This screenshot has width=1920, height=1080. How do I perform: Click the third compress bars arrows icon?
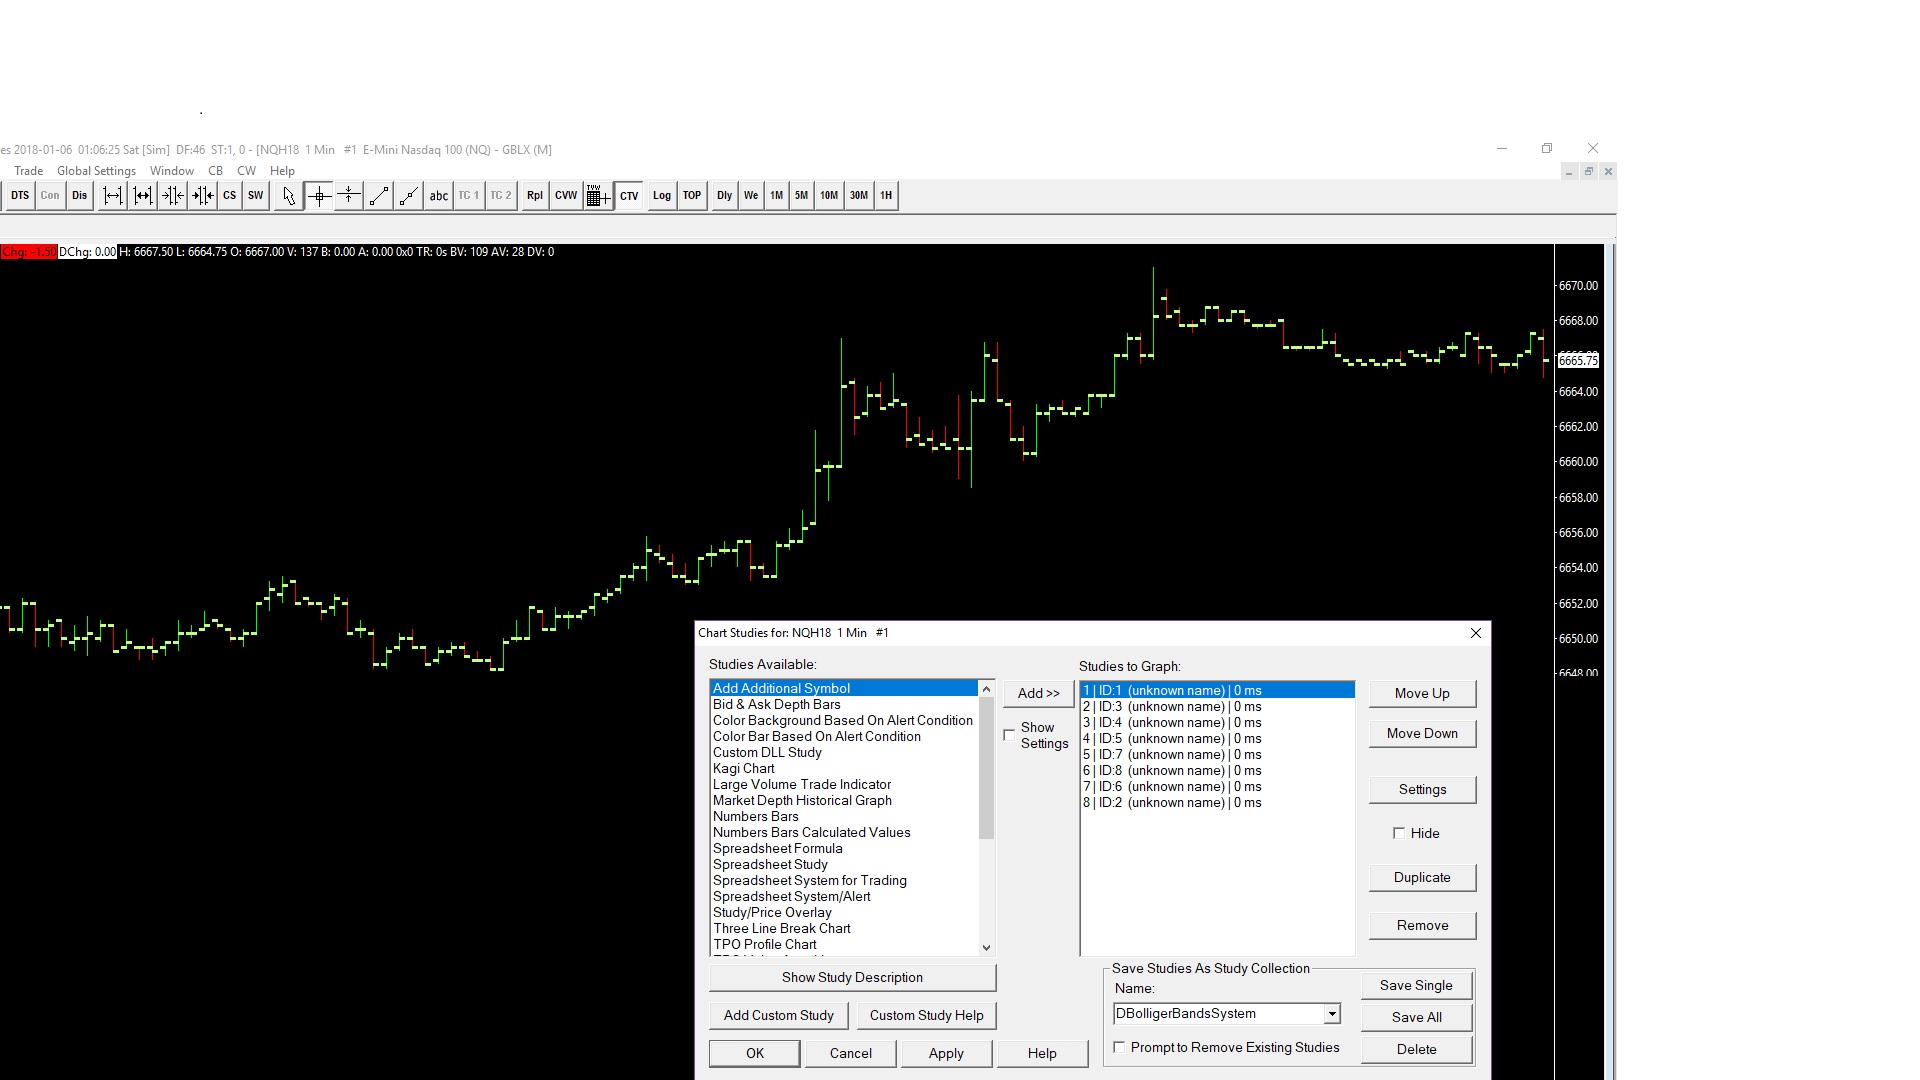pos(173,196)
